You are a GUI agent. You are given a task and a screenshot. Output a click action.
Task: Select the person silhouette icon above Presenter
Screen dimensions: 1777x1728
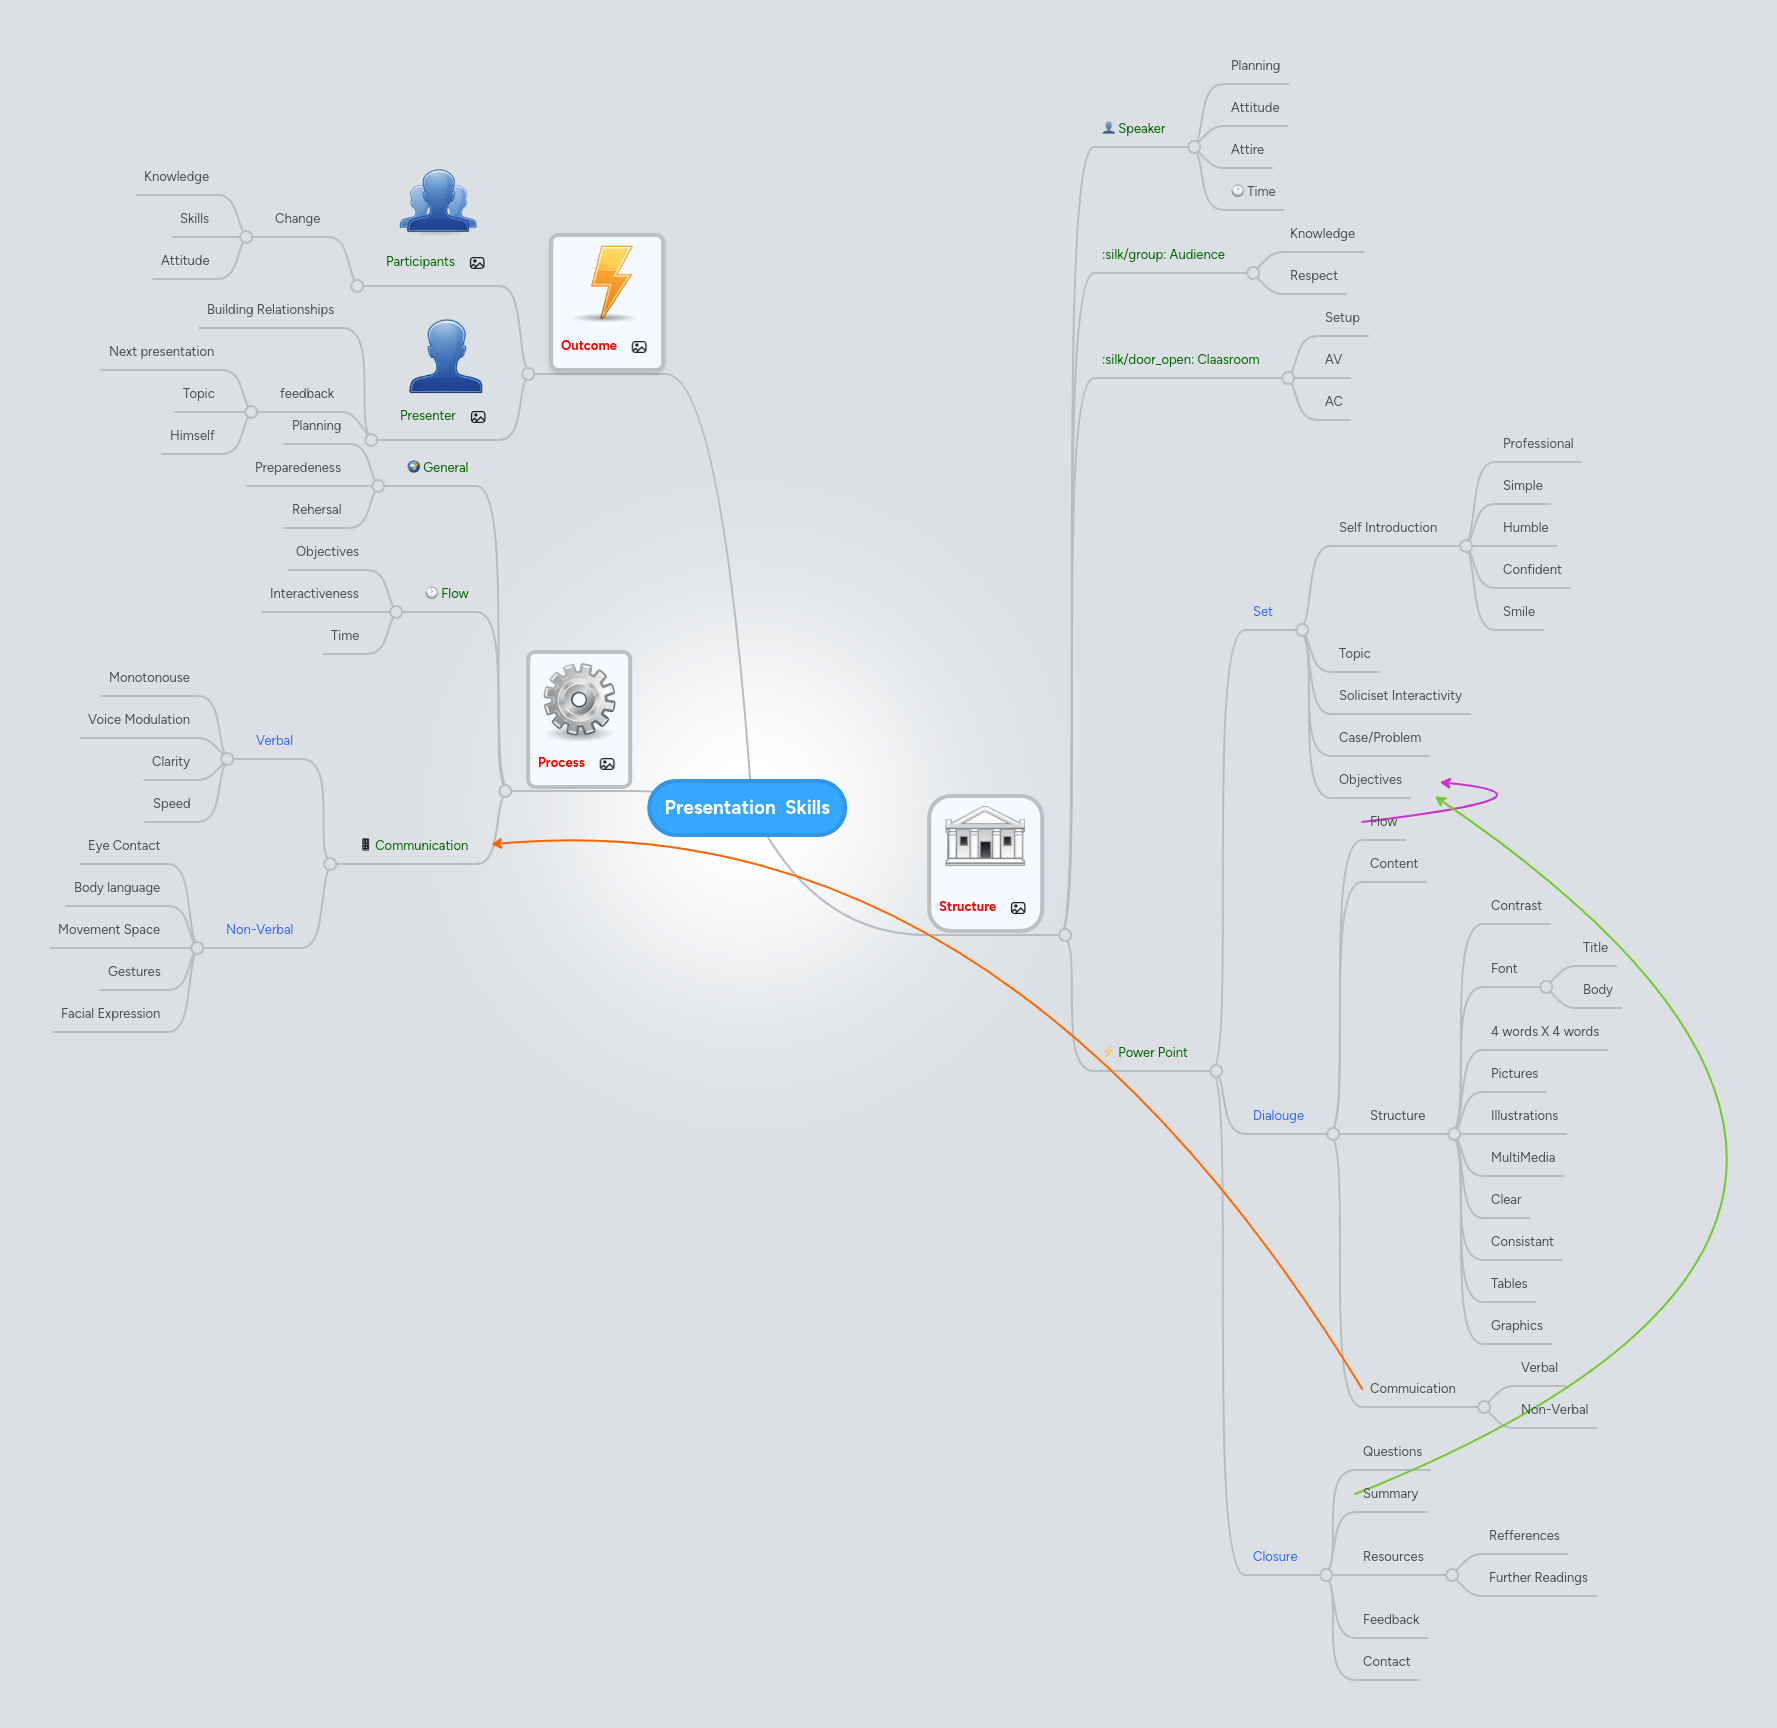(x=445, y=357)
